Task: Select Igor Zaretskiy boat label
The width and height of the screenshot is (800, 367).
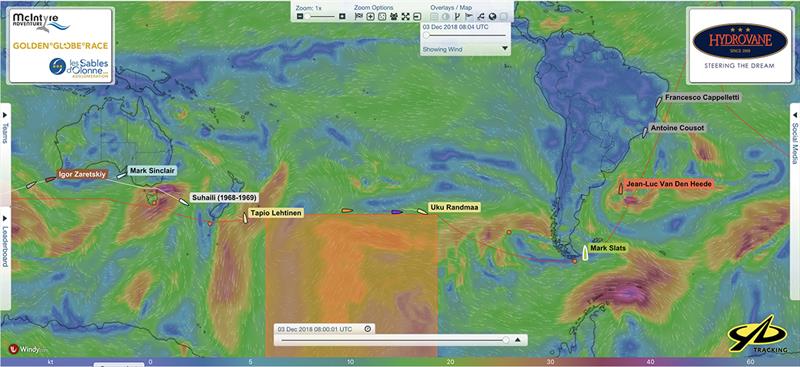Action: click(82, 174)
